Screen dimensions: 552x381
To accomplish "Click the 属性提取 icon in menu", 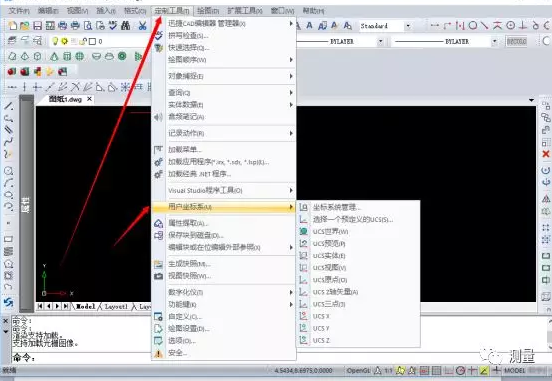I will pos(158,223).
